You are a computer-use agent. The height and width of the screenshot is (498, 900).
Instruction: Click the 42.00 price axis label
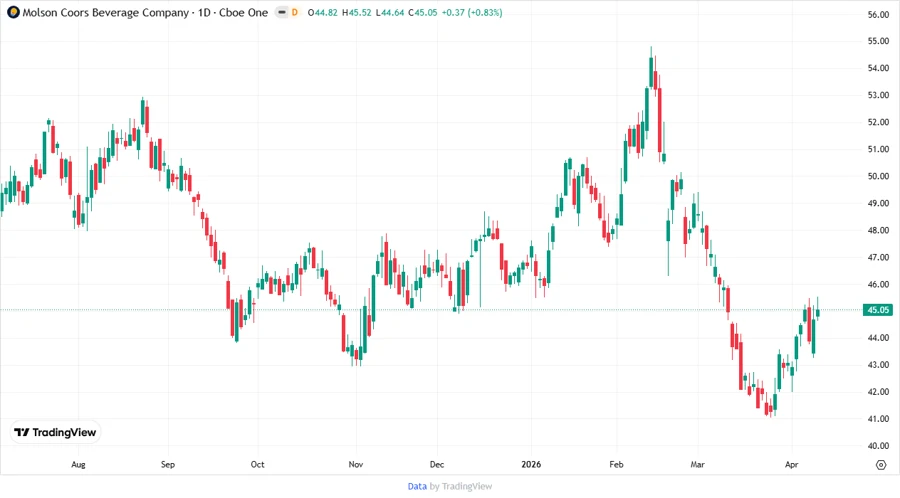pos(878,392)
